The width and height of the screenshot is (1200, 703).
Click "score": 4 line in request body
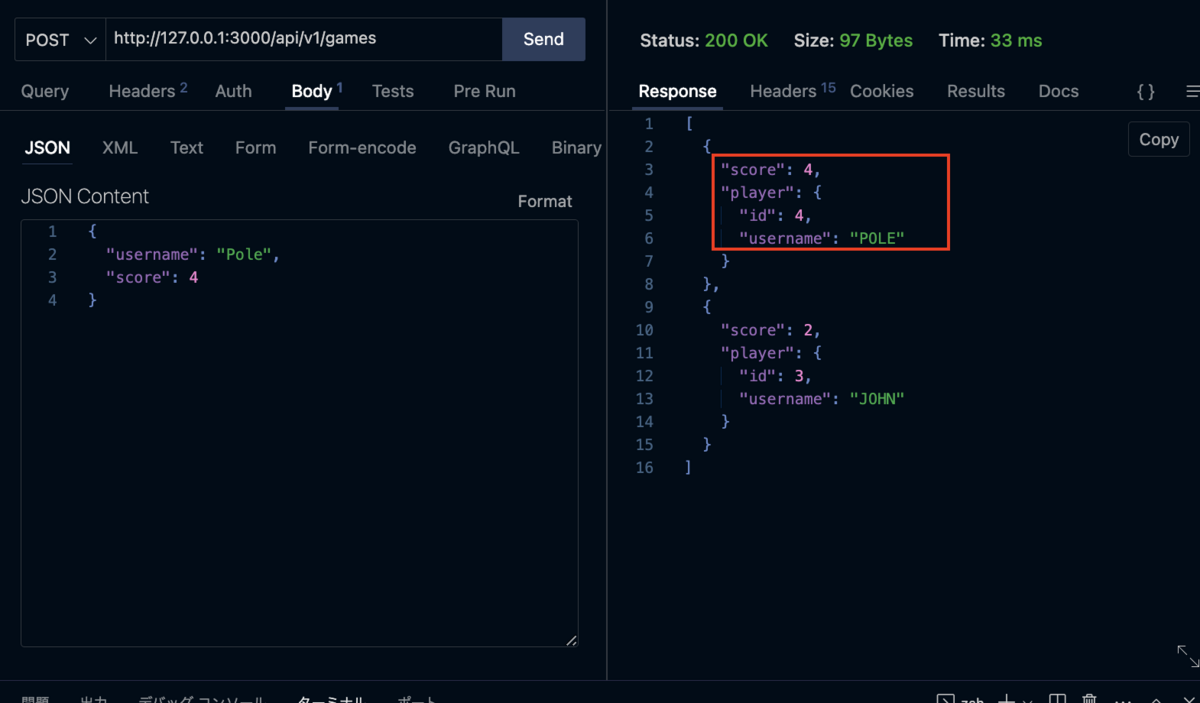152,278
